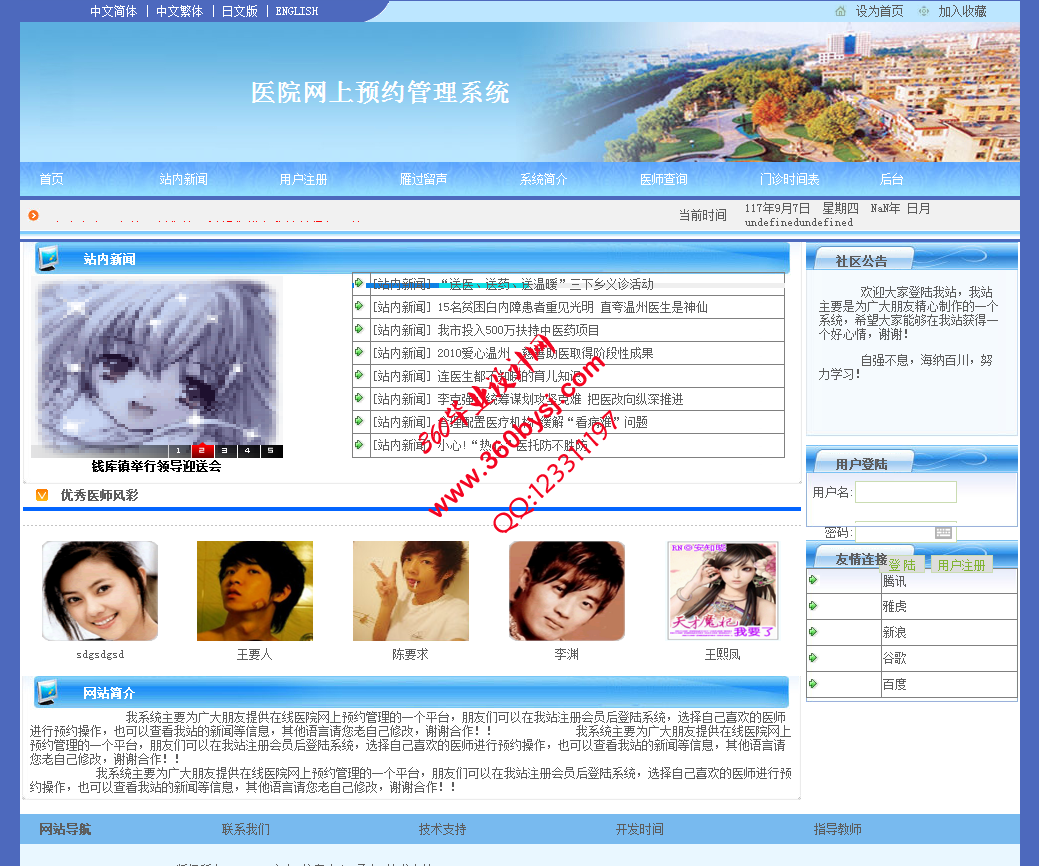Image resolution: width=1039 pixels, height=866 pixels.
Task: Open friendly link 新浪
Action: pos(894,632)
